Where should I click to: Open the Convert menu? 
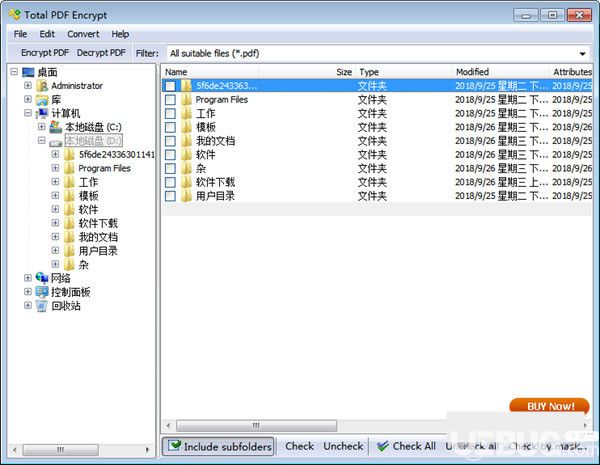tap(83, 34)
